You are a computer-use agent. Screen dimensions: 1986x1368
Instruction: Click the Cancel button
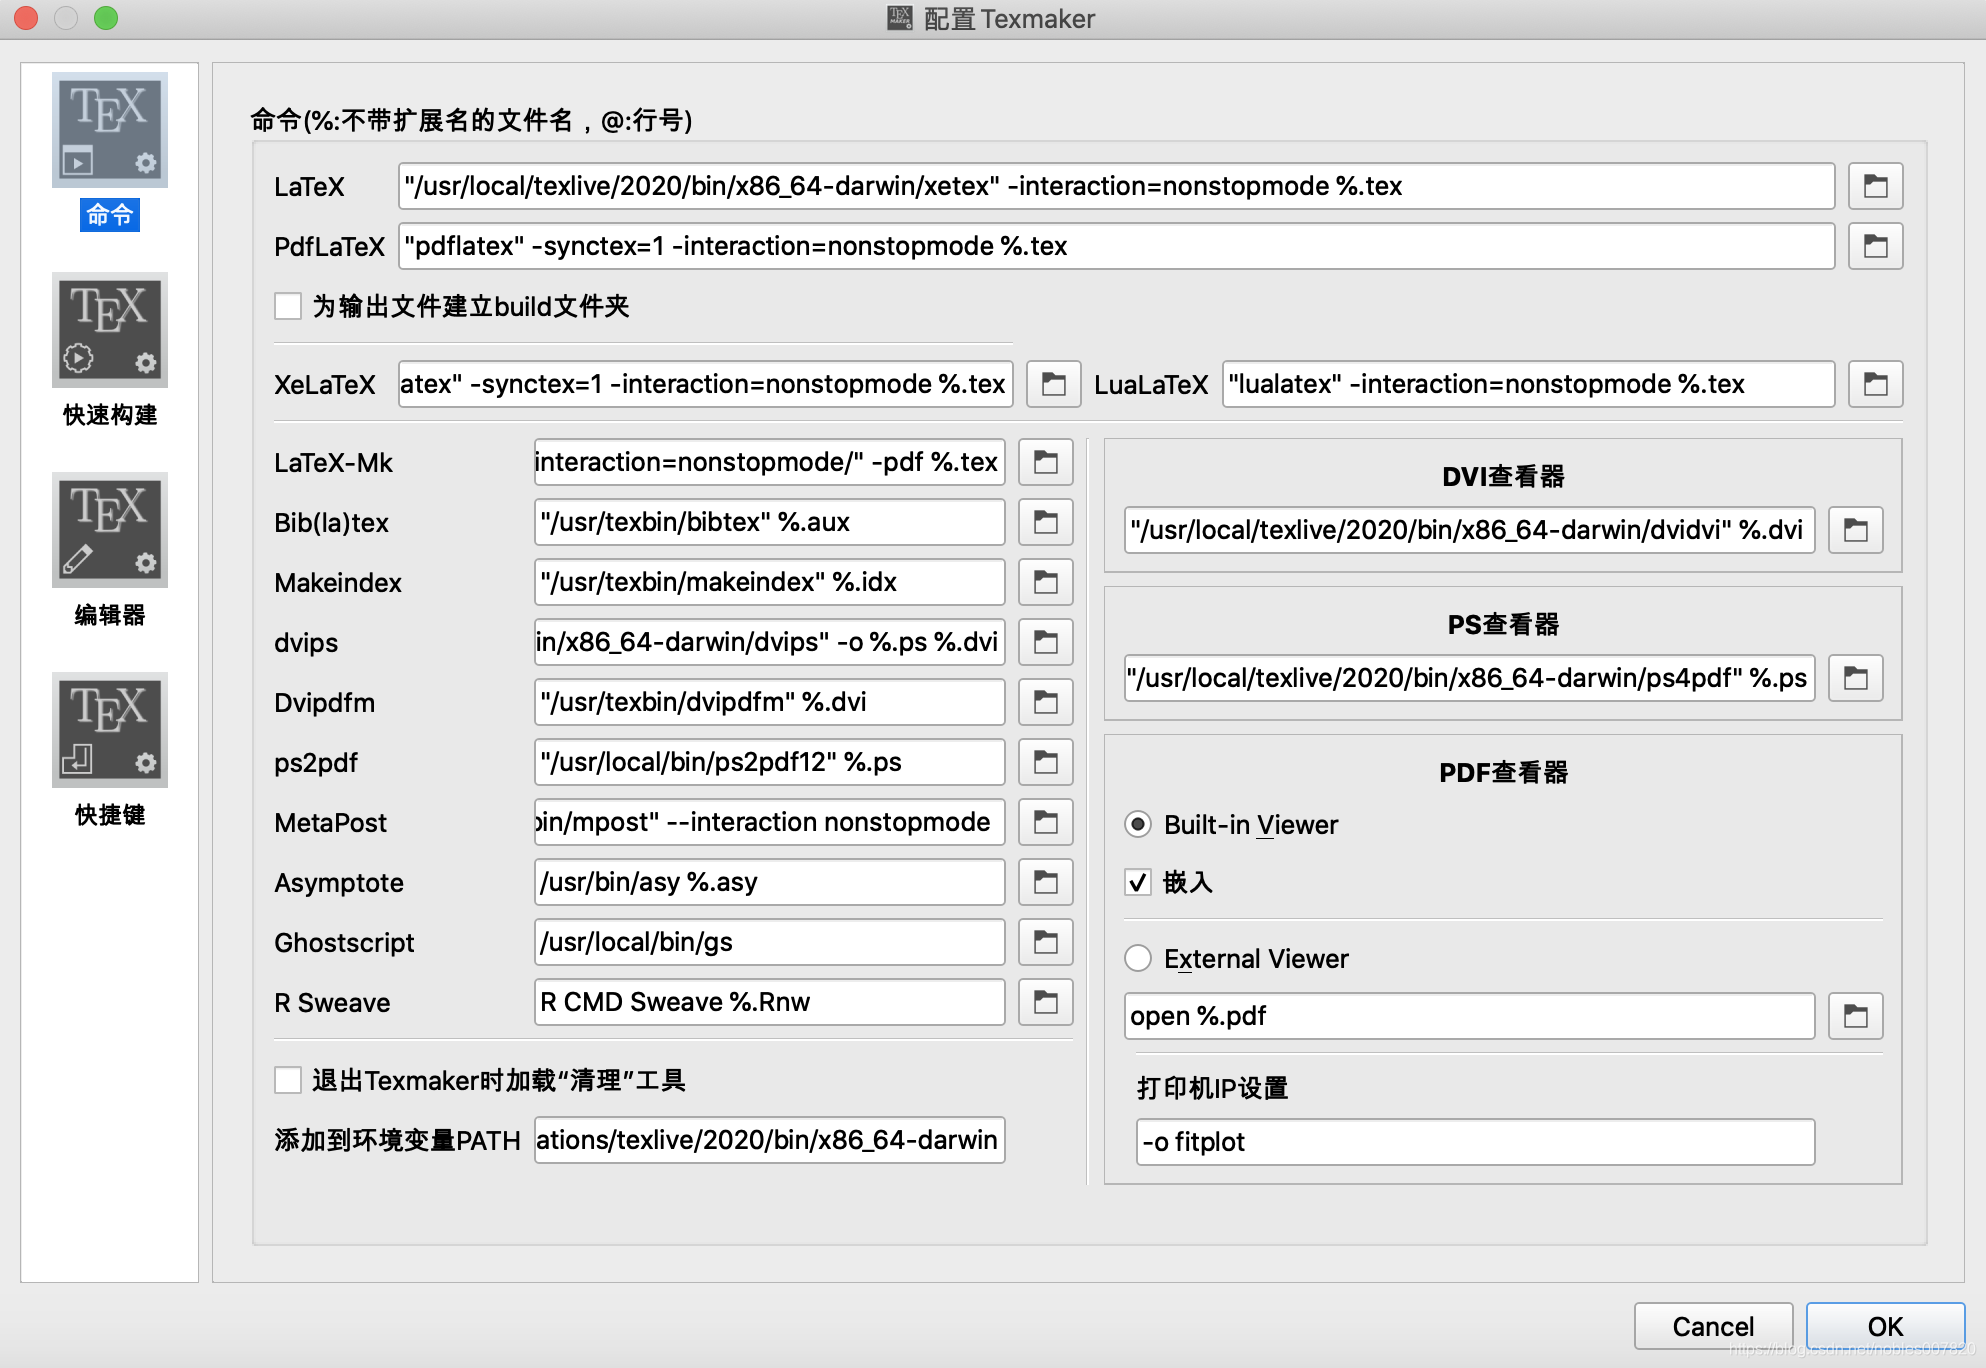tap(1712, 1326)
